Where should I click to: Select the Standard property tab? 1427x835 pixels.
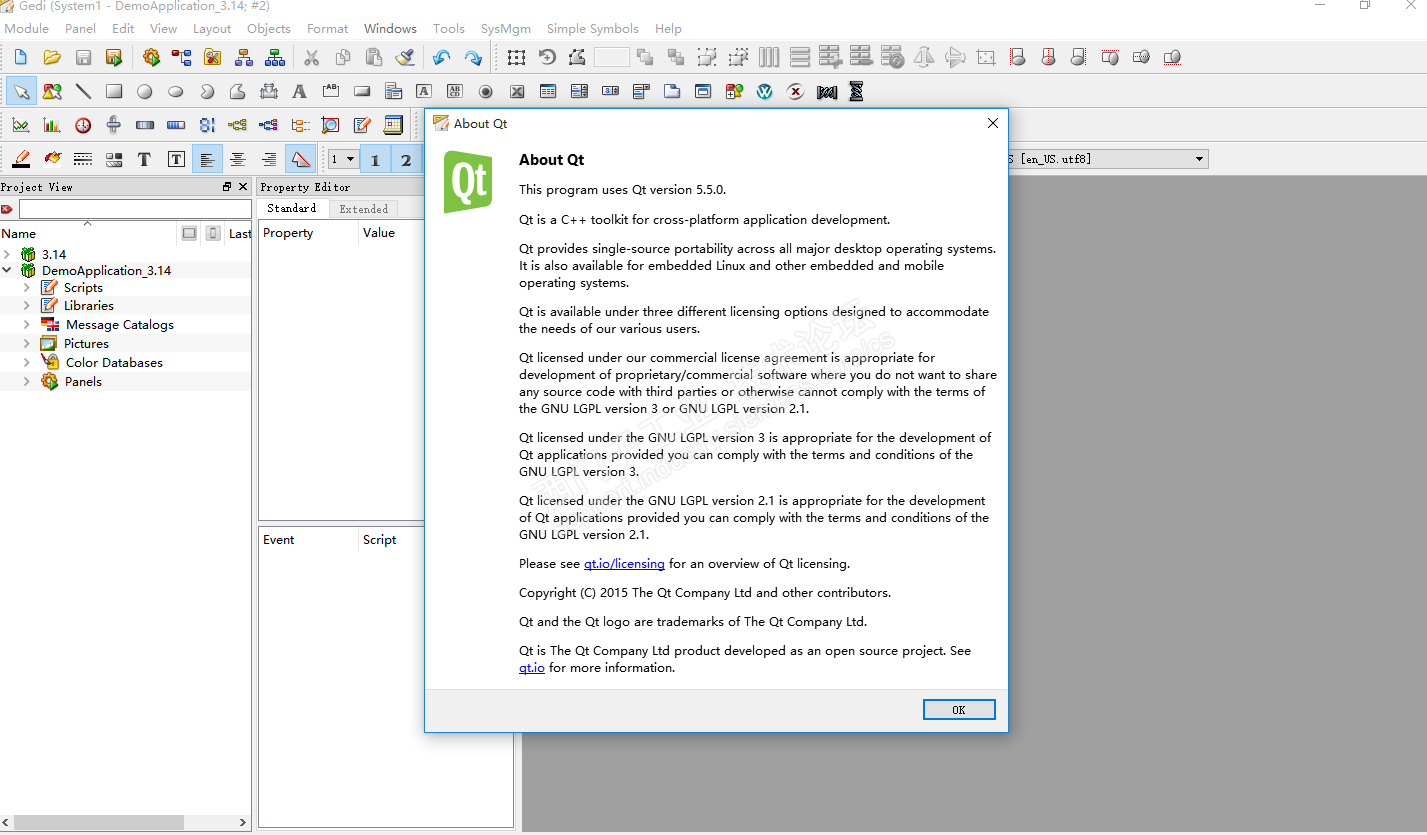[x=292, y=208]
